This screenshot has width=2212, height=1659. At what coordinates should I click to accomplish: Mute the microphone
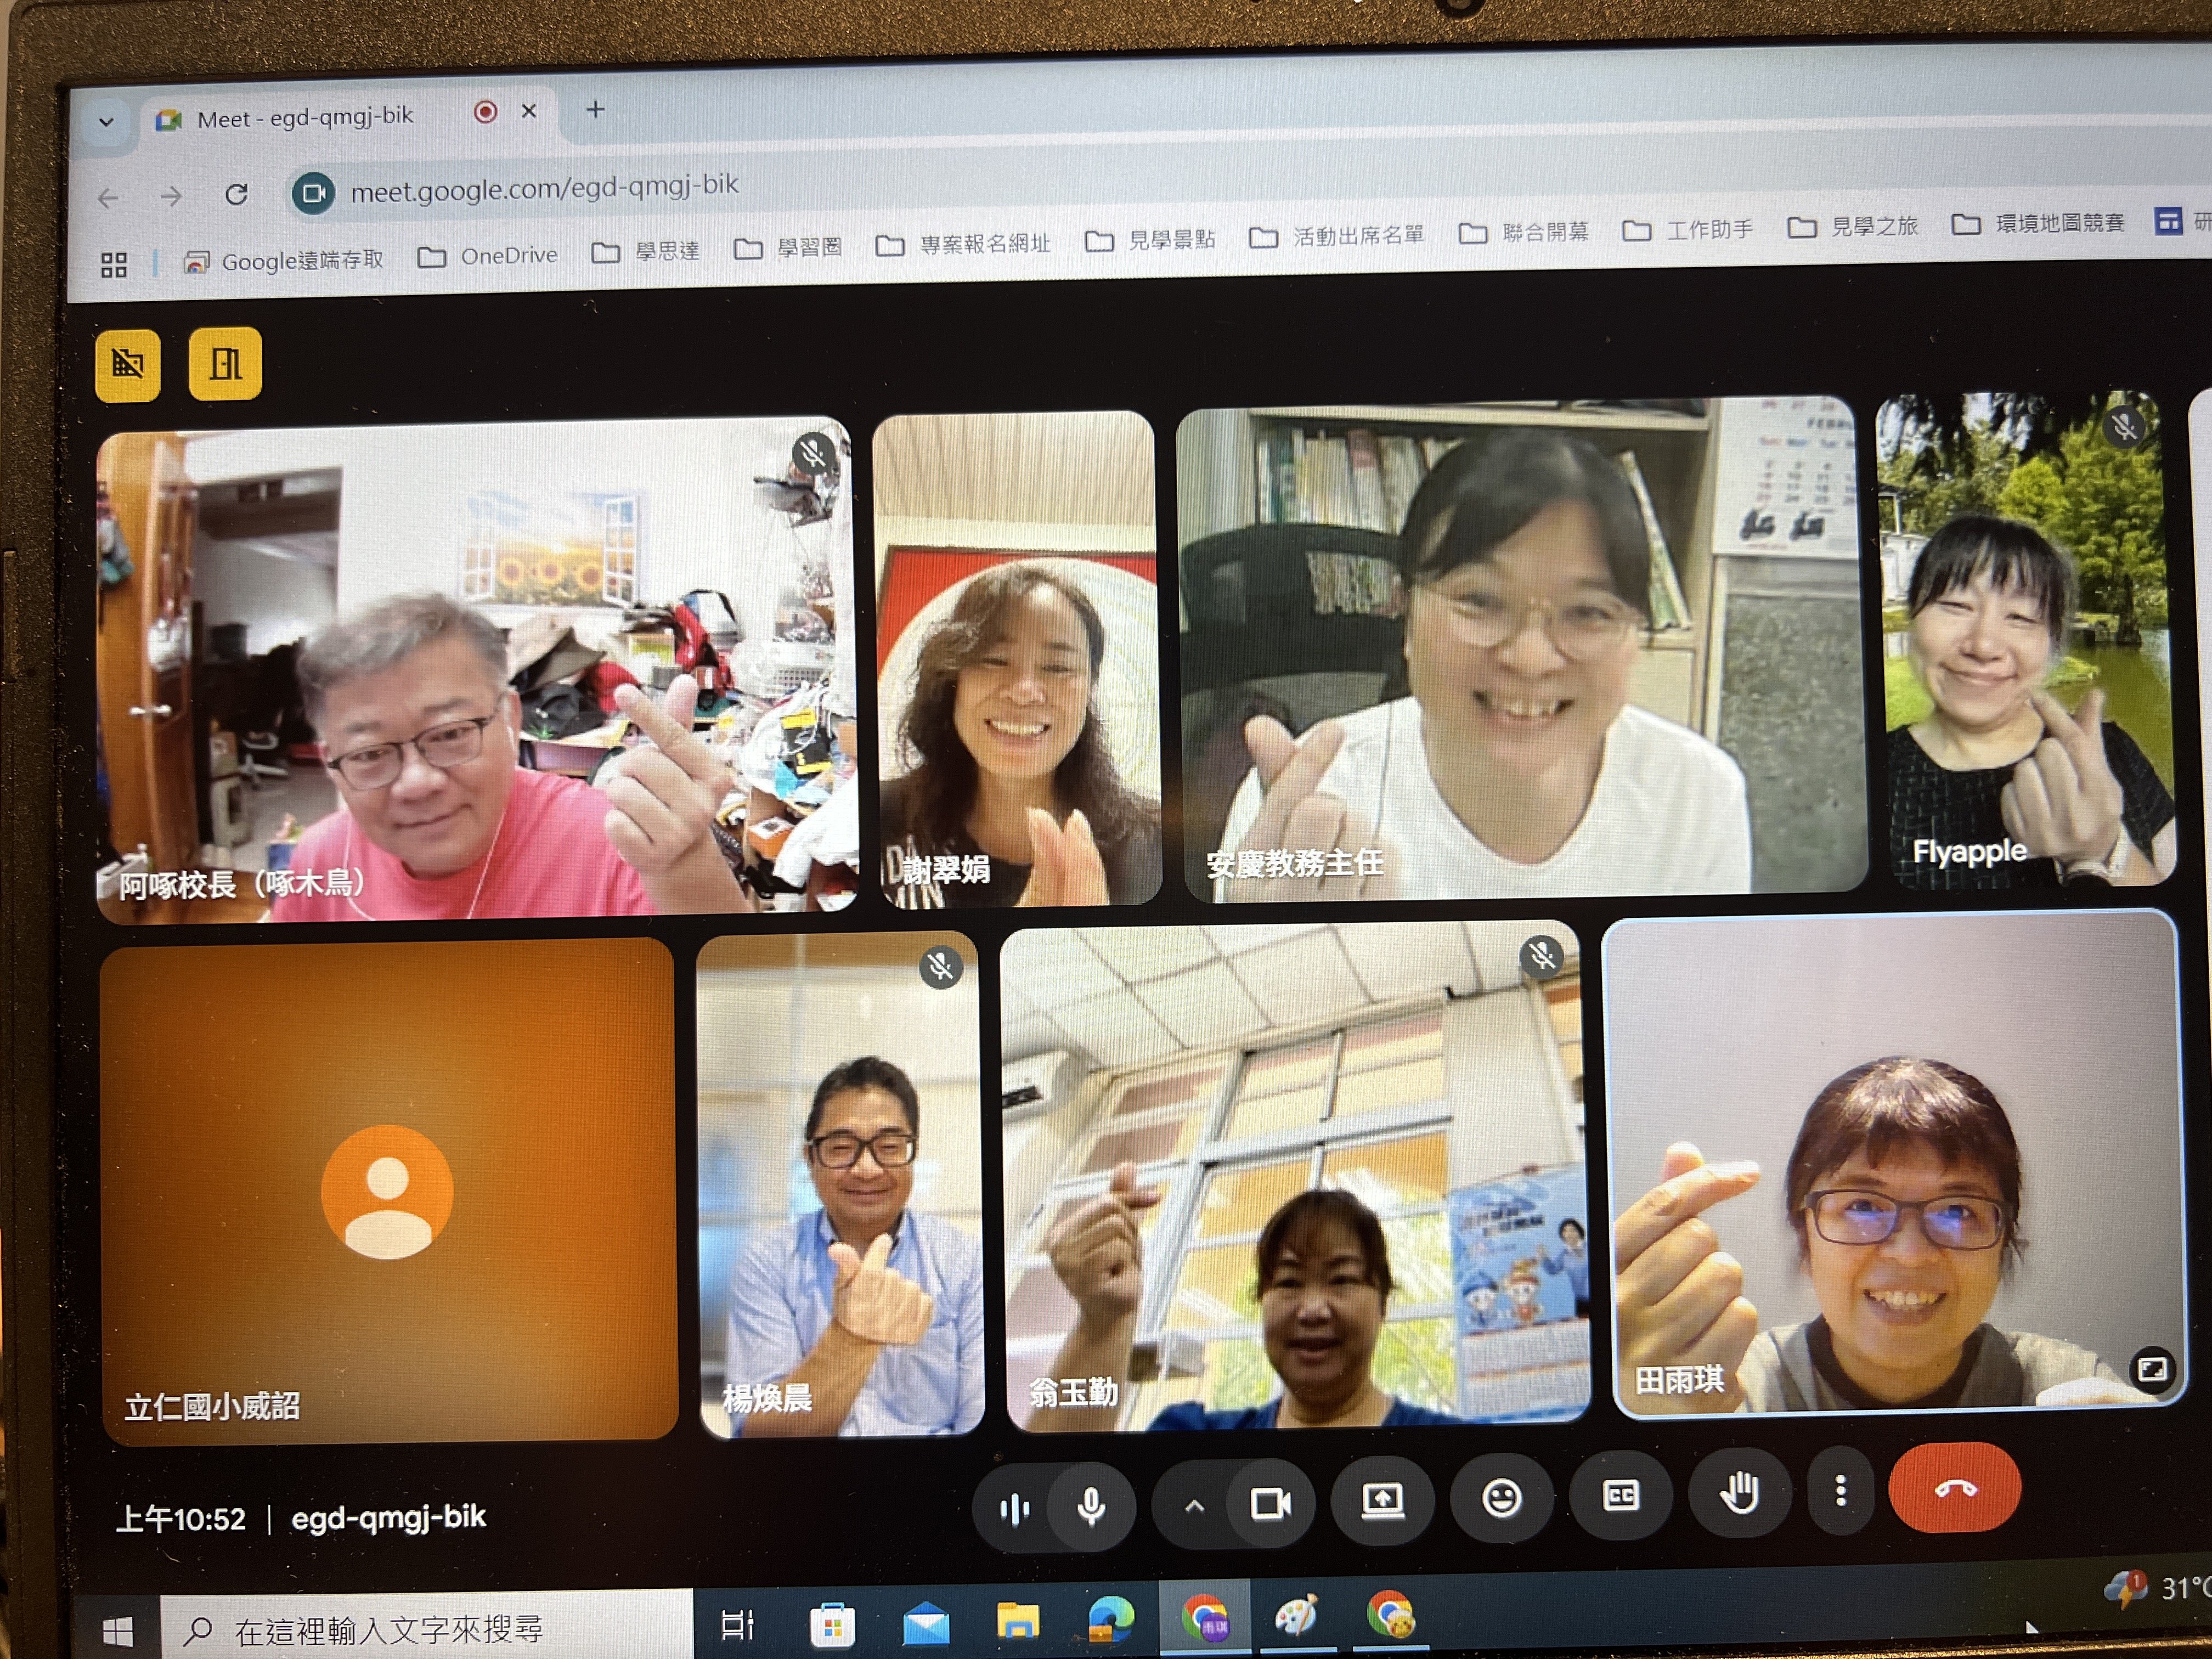click(x=1091, y=1506)
